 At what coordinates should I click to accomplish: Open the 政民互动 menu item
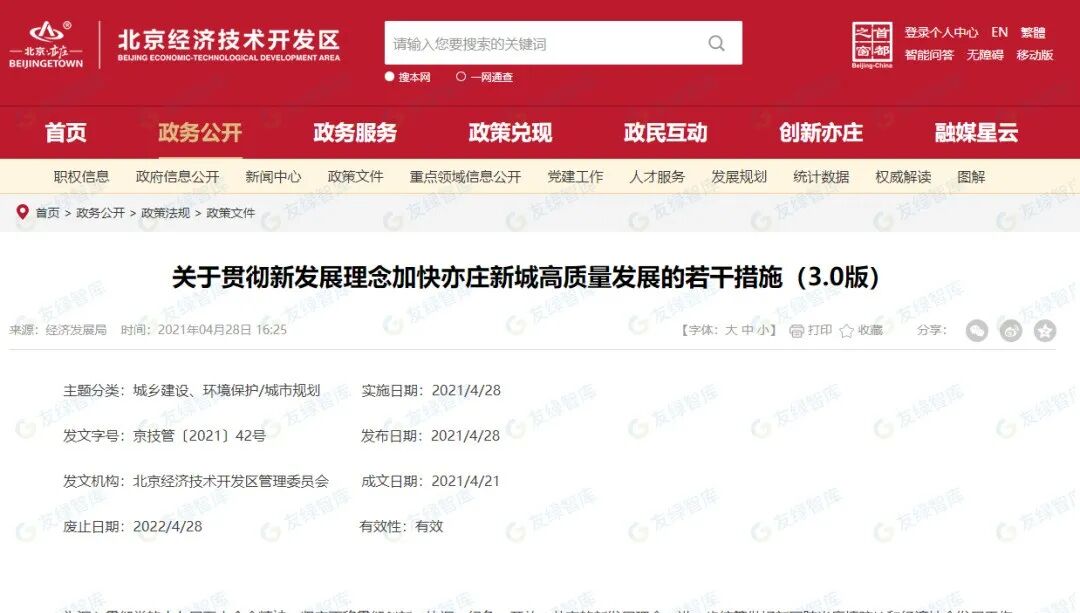665,132
